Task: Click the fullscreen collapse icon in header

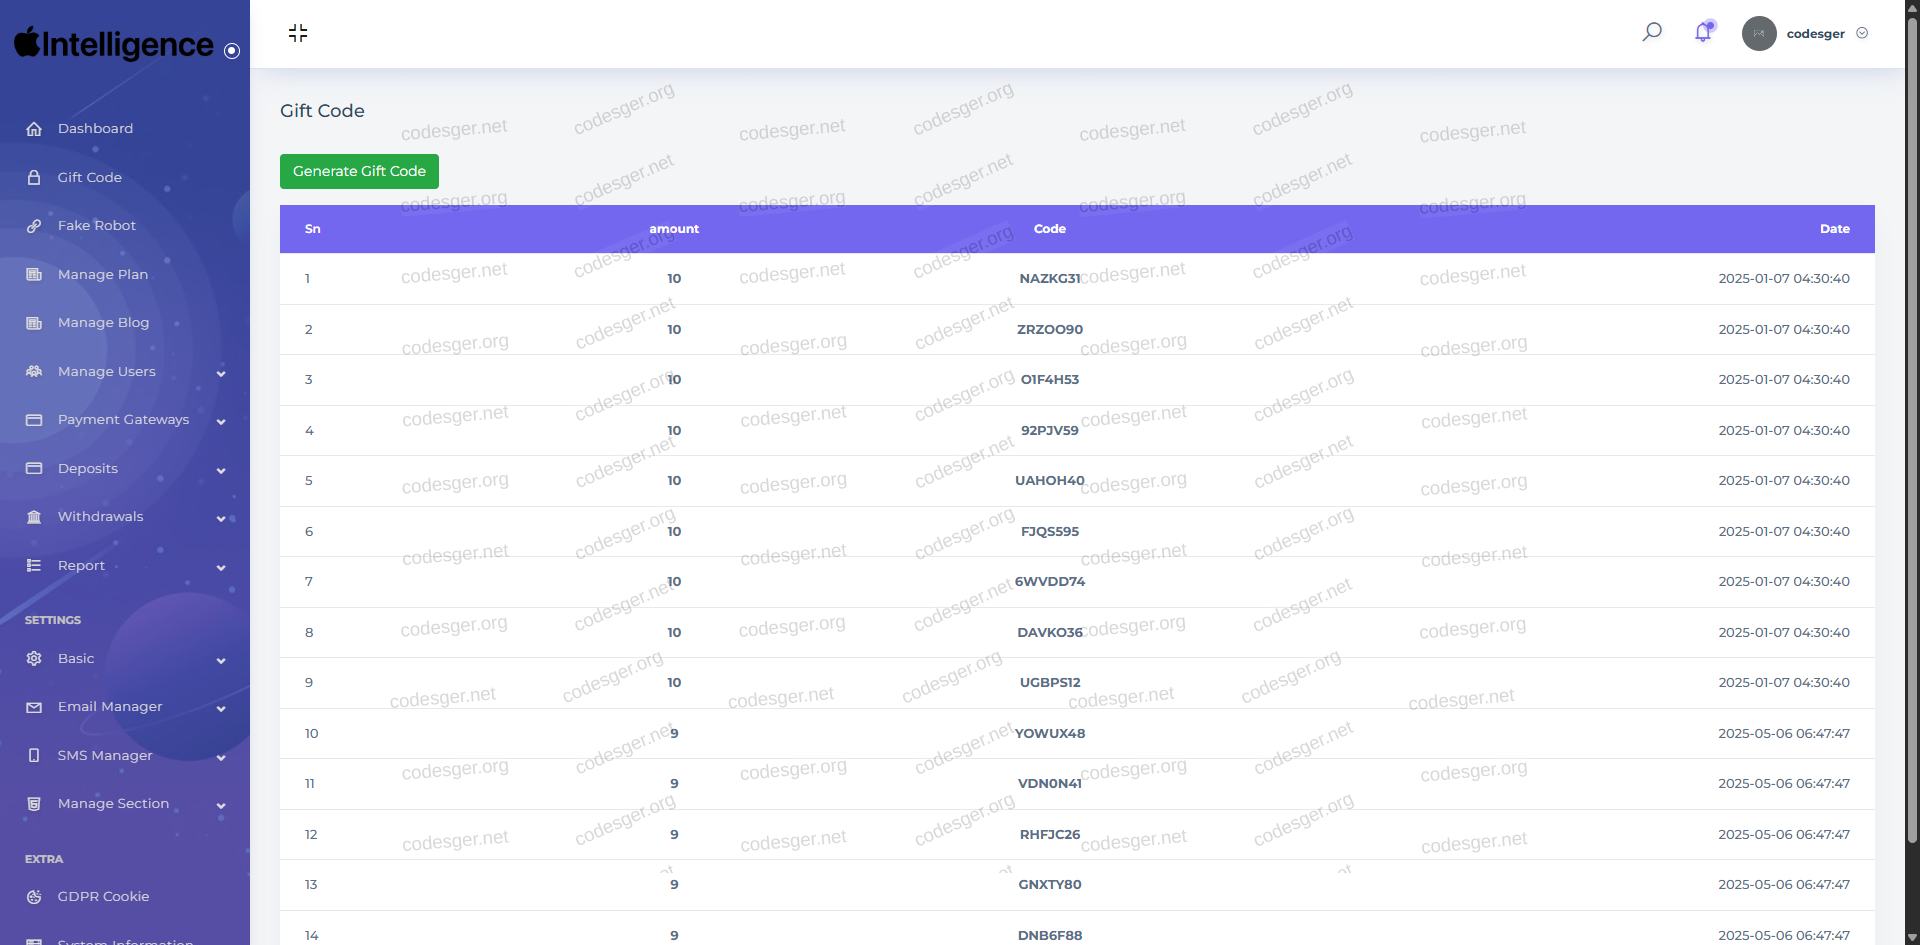Action: point(298,33)
